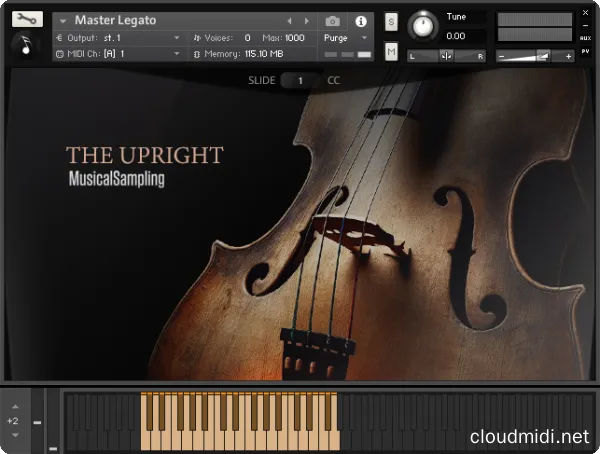Shift keyboard octave down with the arrow
Screen dimensions: 600x454
coord(15,435)
